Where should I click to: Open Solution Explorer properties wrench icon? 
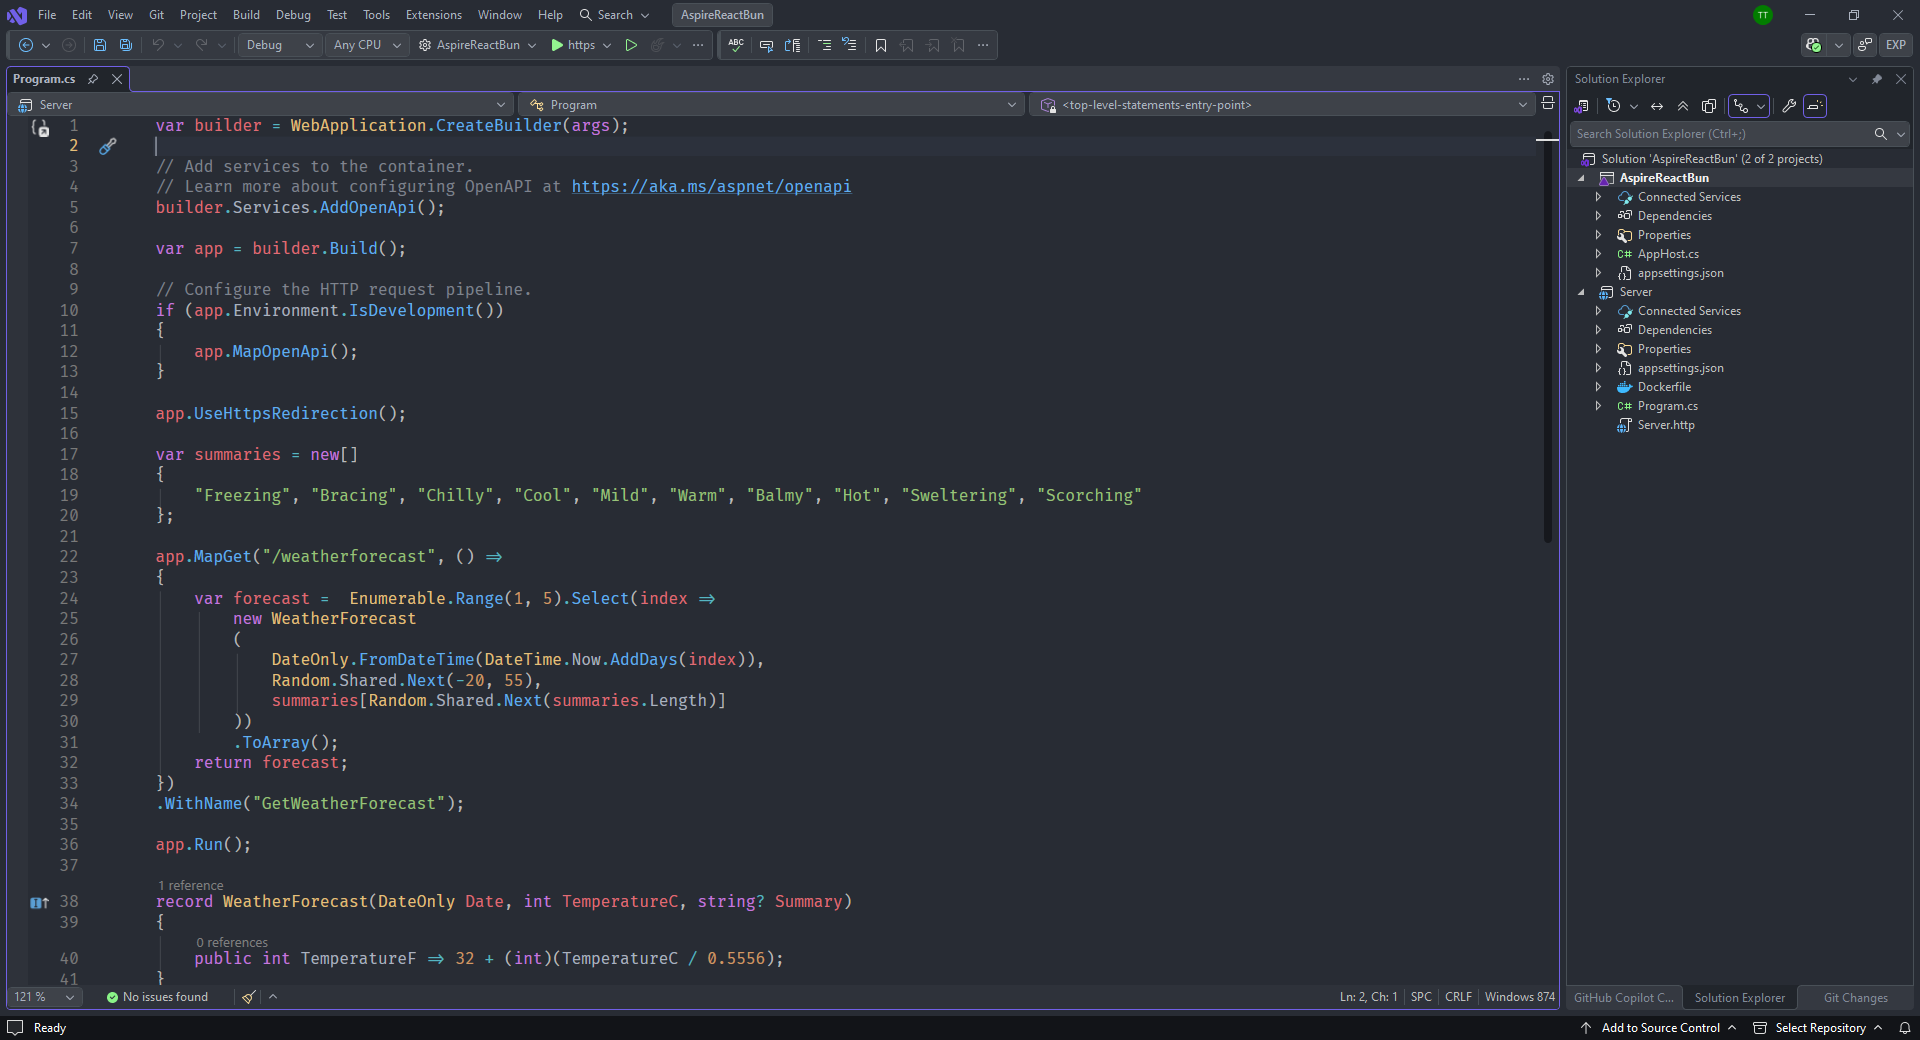point(1789,106)
